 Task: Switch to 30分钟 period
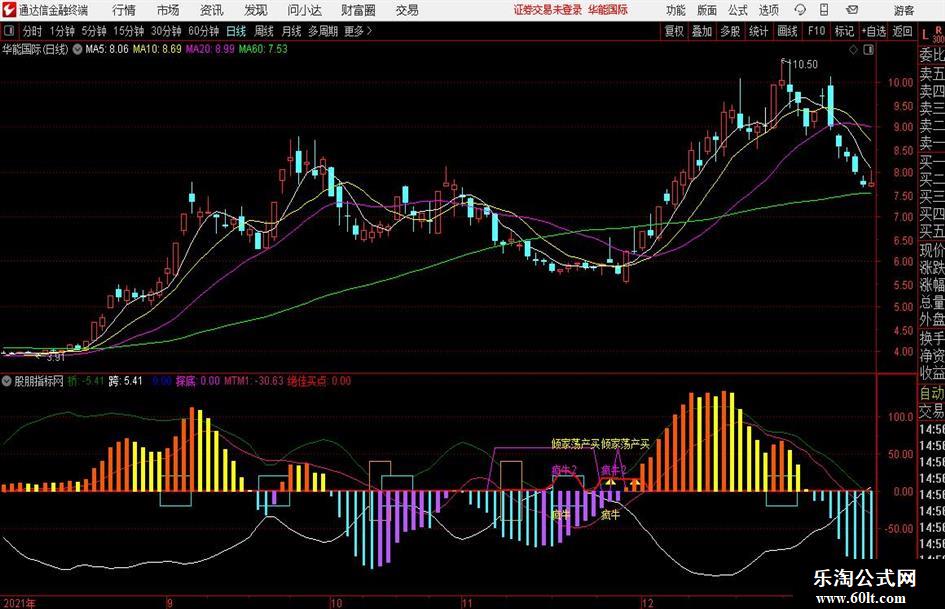coord(166,31)
